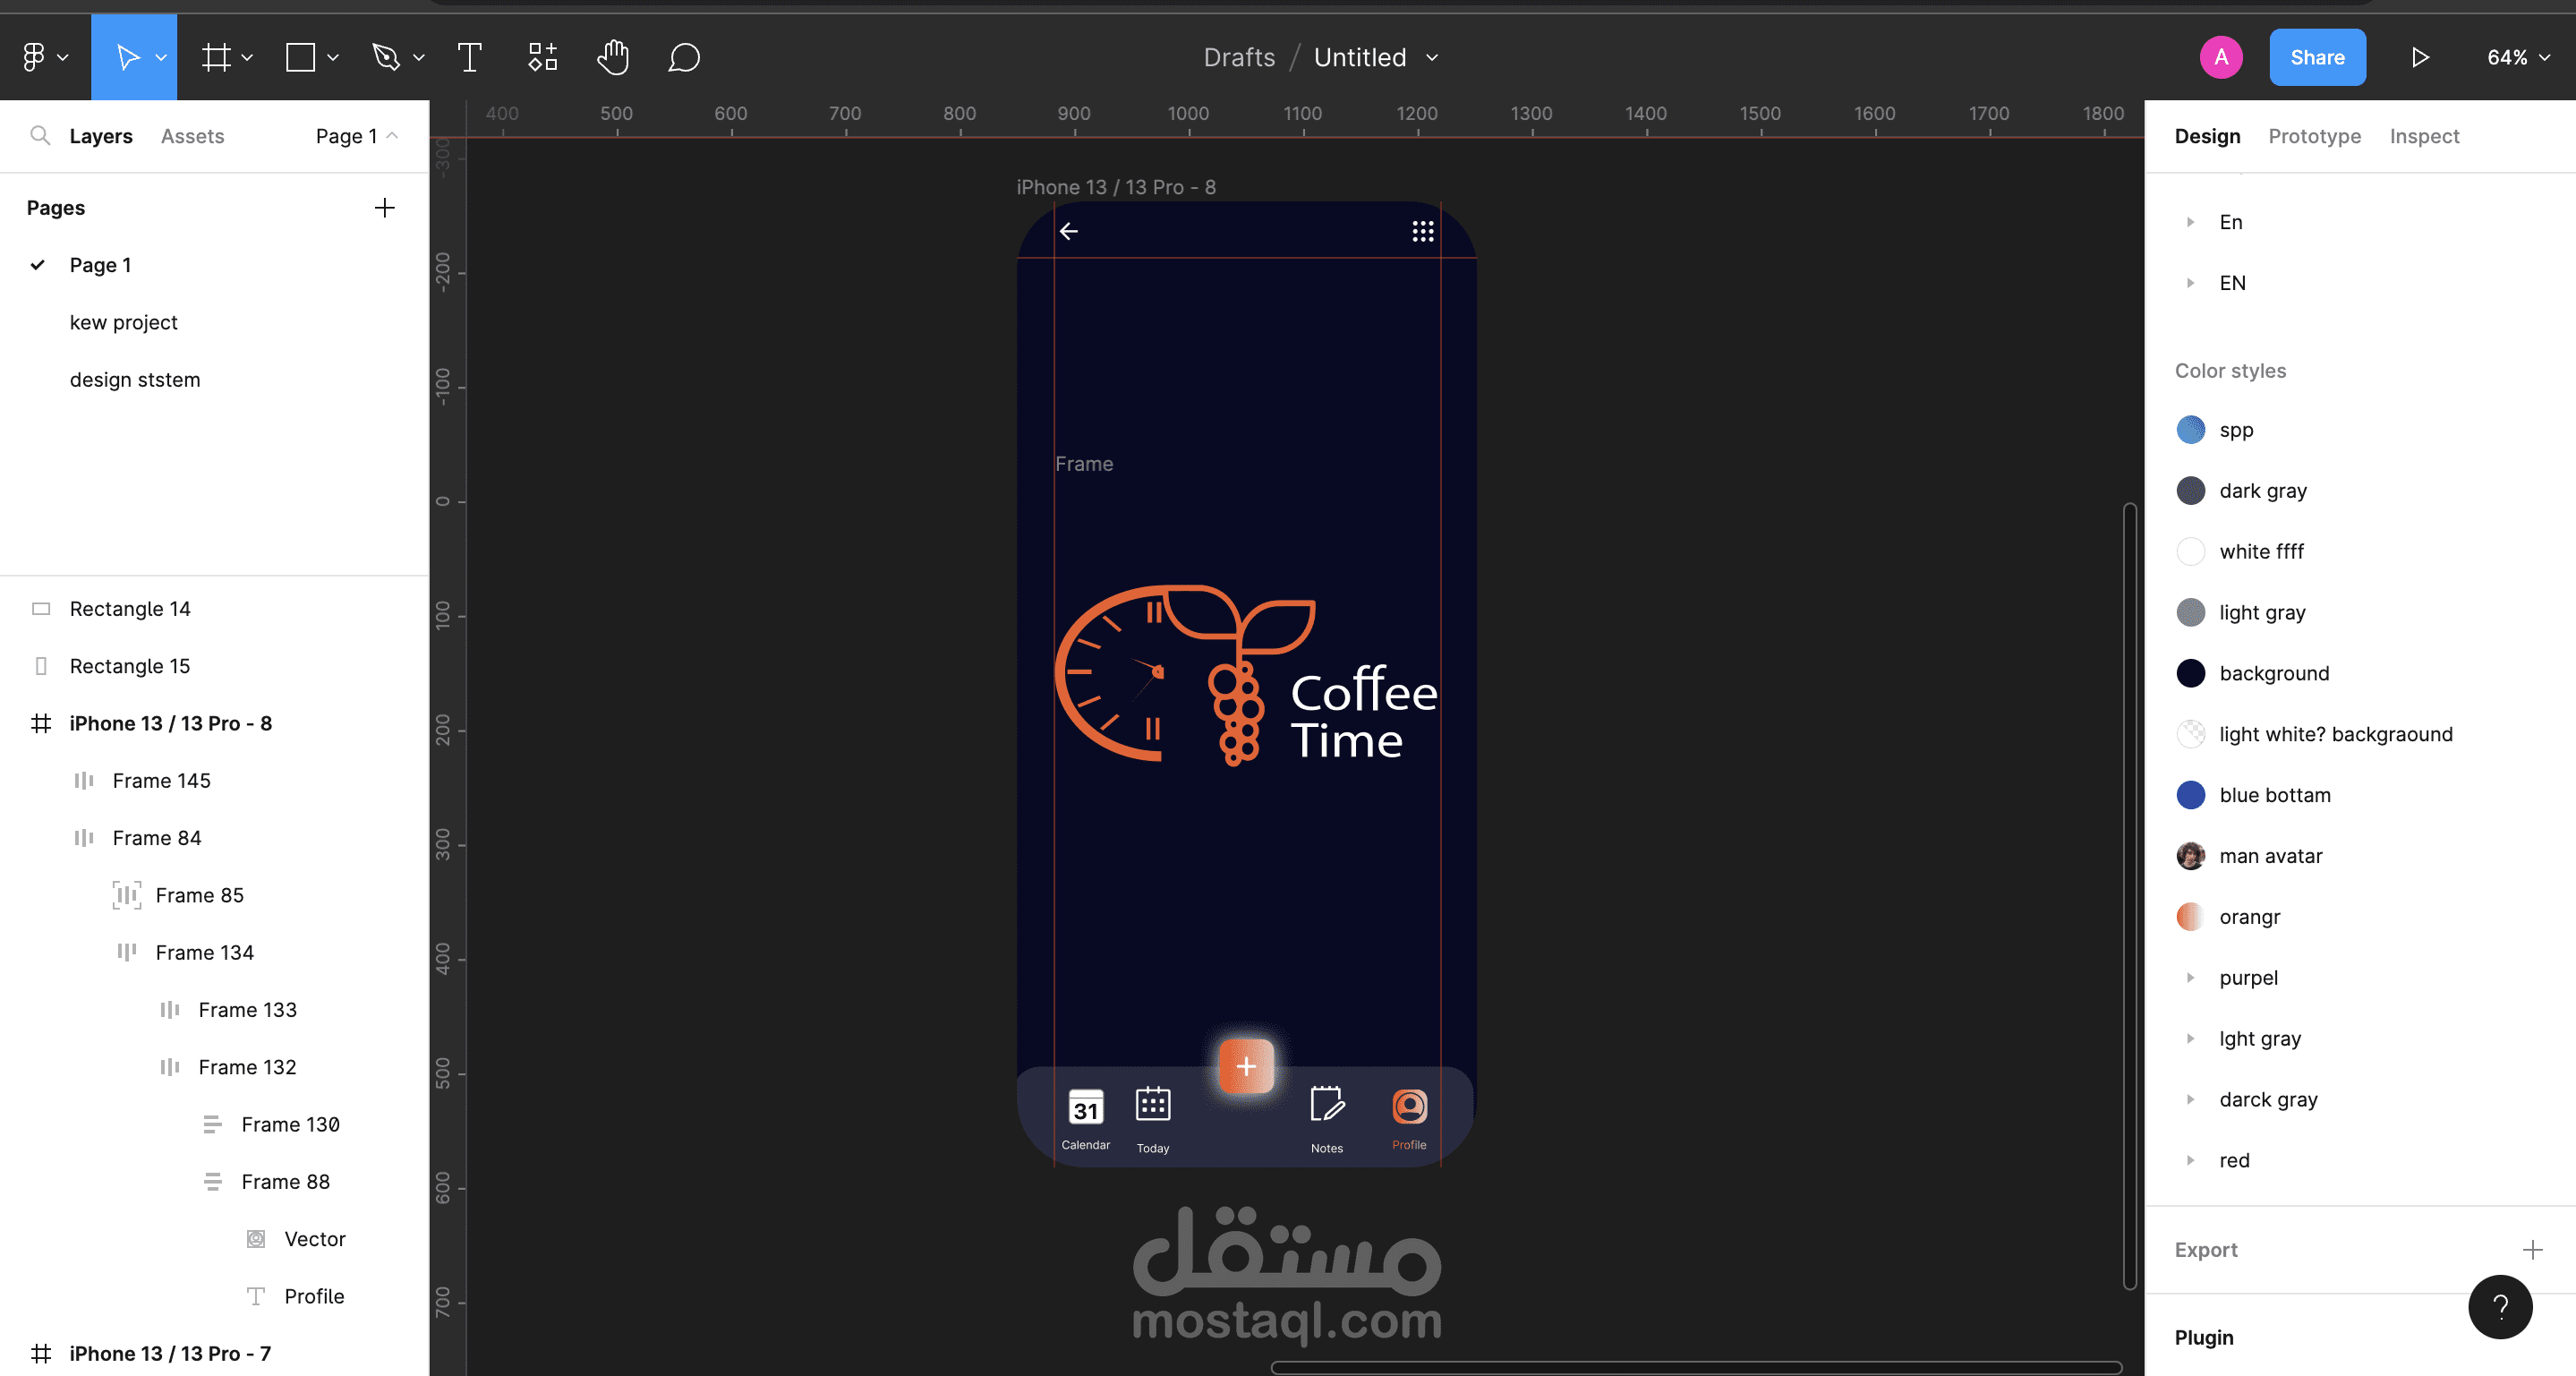The height and width of the screenshot is (1376, 2576).
Task: Open the zoom level 64% dropdown
Action: coord(2517,57)
